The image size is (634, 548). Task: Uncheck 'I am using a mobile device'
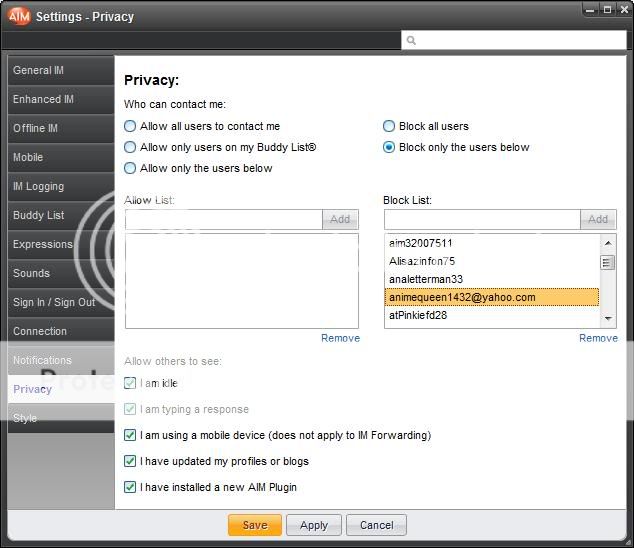pos(130,435)
